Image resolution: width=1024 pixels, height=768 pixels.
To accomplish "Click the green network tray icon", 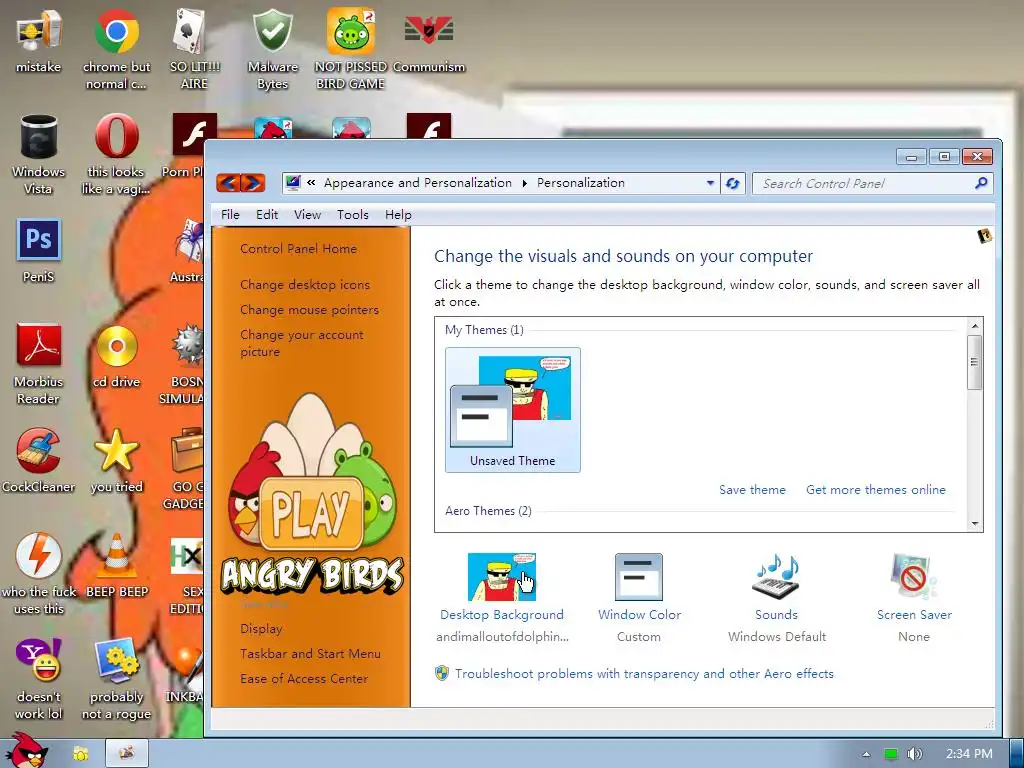I will click(x=890, y=754).
